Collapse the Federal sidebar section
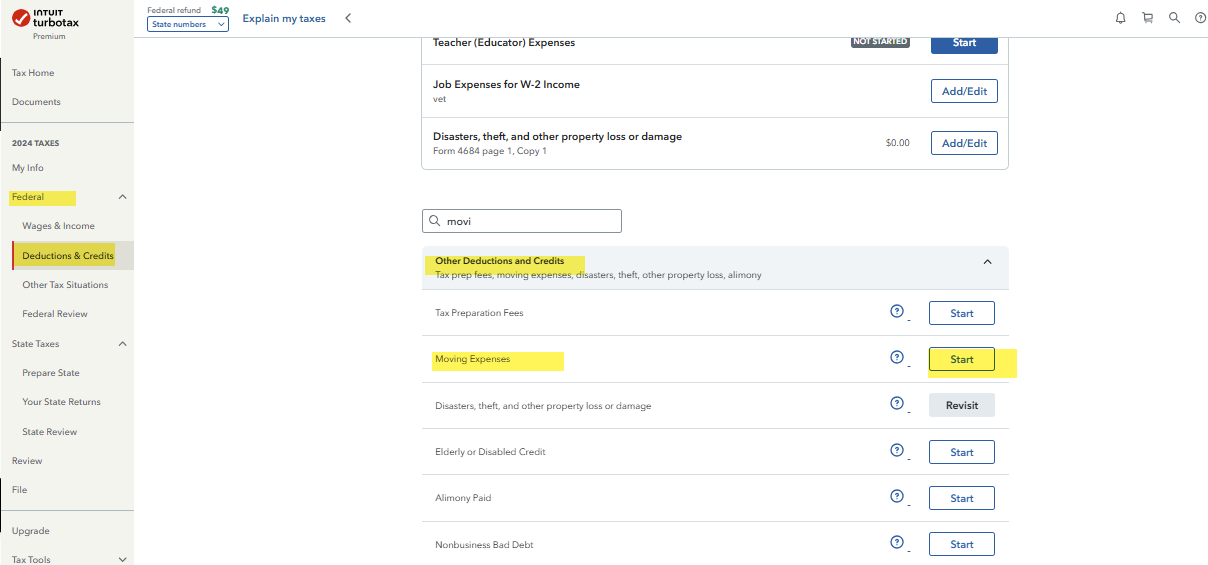The height and width of the screenshot is (565, 1208). point(122,198)
